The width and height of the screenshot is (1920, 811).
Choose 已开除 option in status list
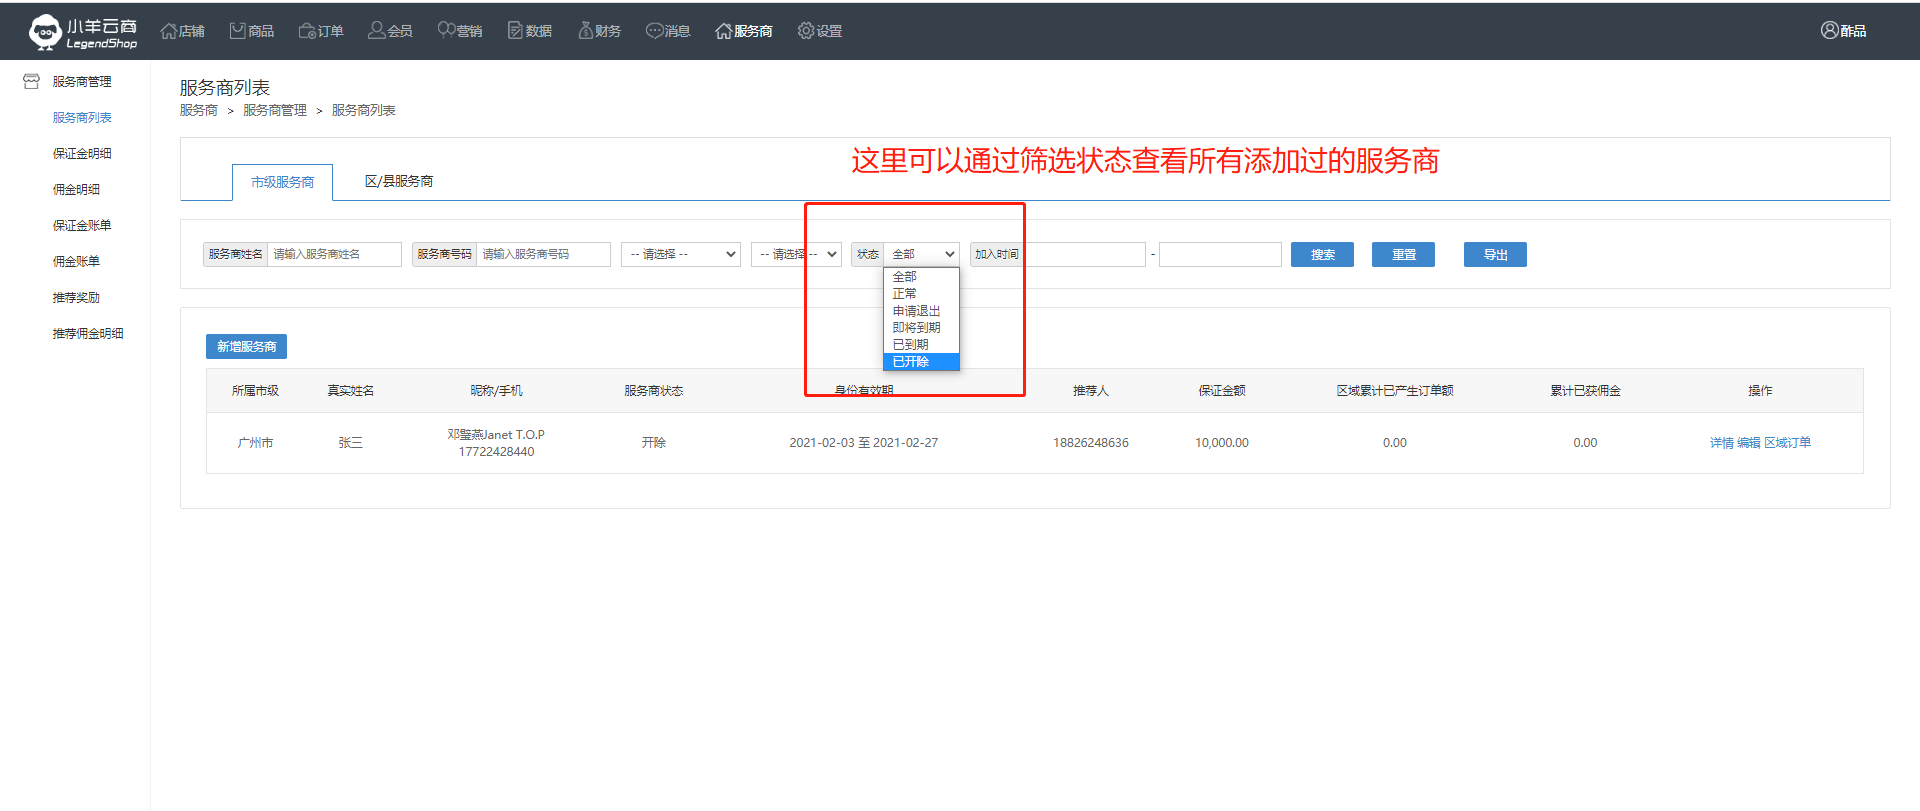point(911,362)
